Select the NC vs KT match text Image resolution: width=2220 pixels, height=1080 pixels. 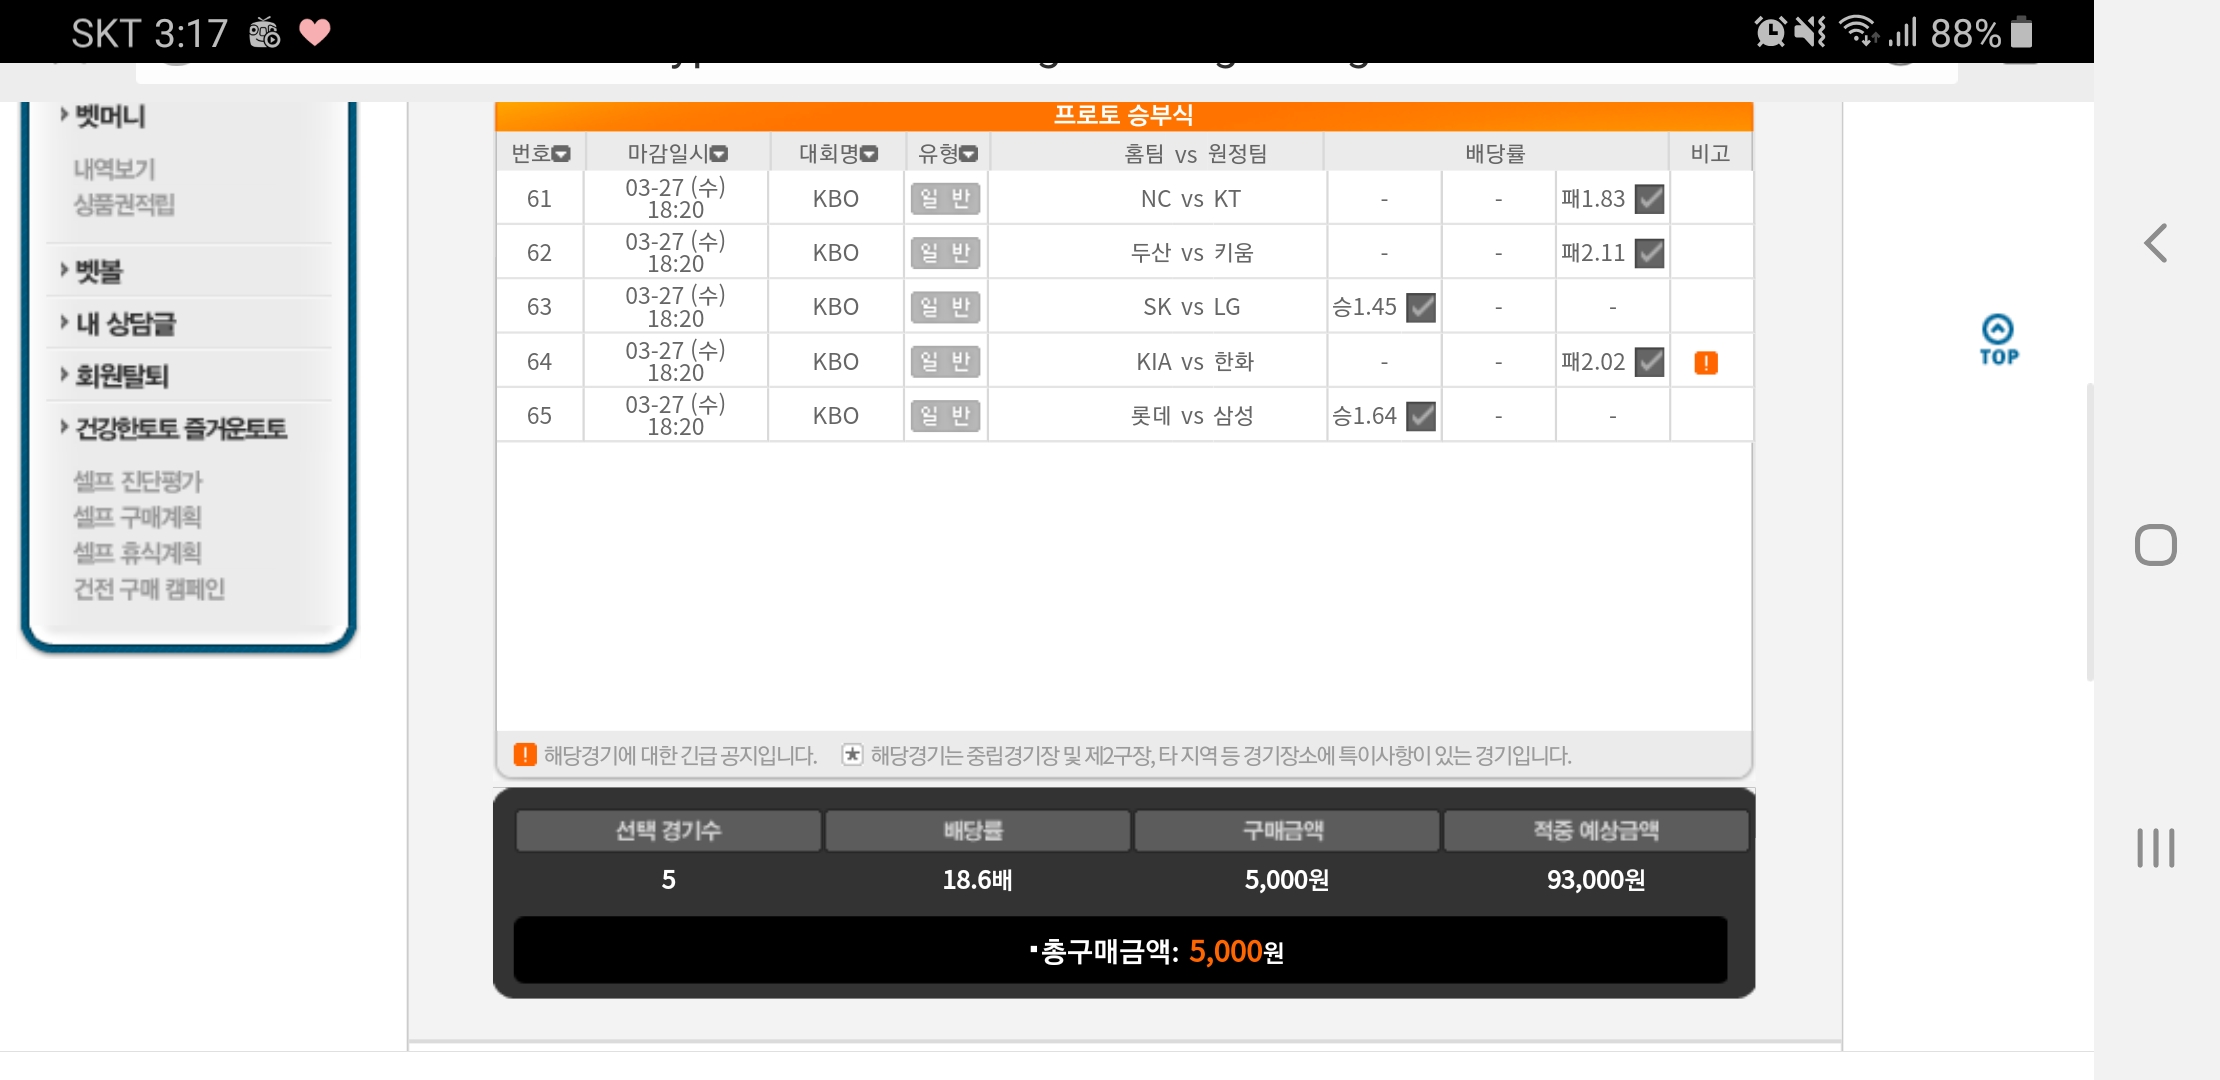pyautogui.click(x=1191, y=199)
